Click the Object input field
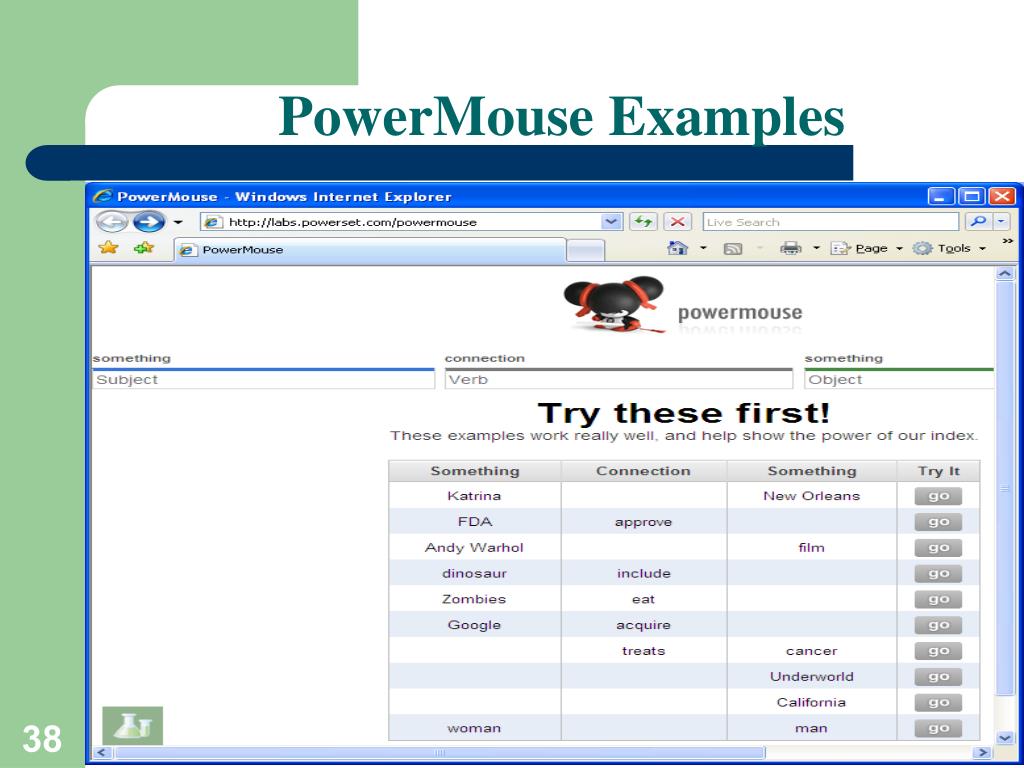The width and height of the screenshot is (1024, 768). (899, 379)
